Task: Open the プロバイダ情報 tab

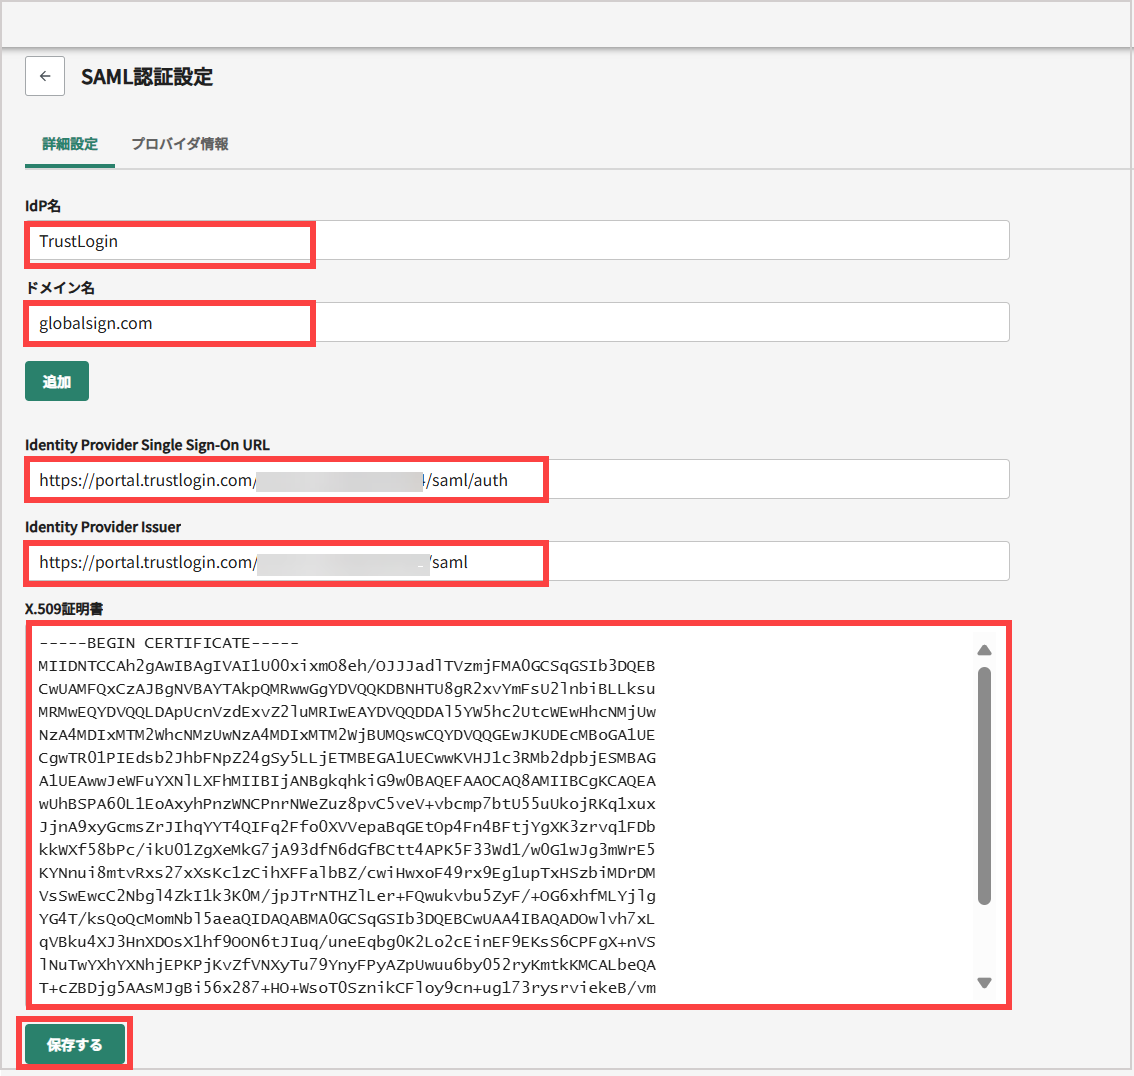Action: (x=179, y=144)
